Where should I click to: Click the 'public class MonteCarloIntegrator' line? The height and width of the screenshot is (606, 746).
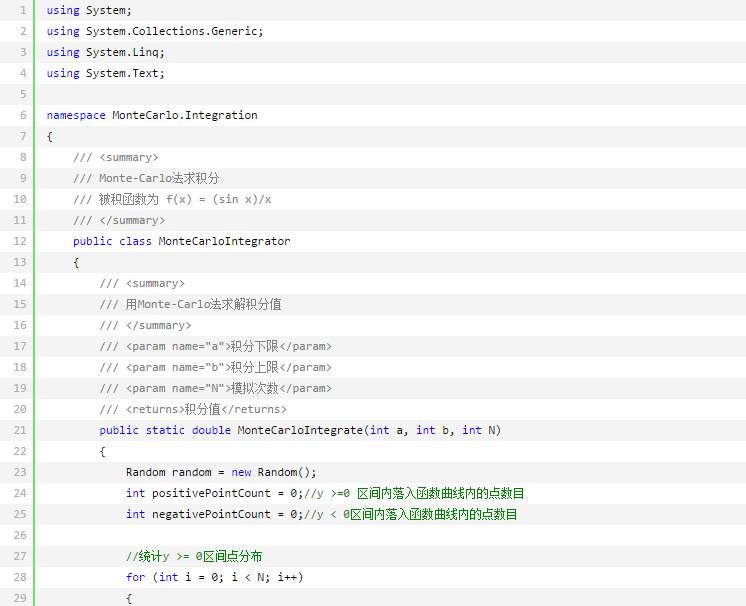[181, 241]
